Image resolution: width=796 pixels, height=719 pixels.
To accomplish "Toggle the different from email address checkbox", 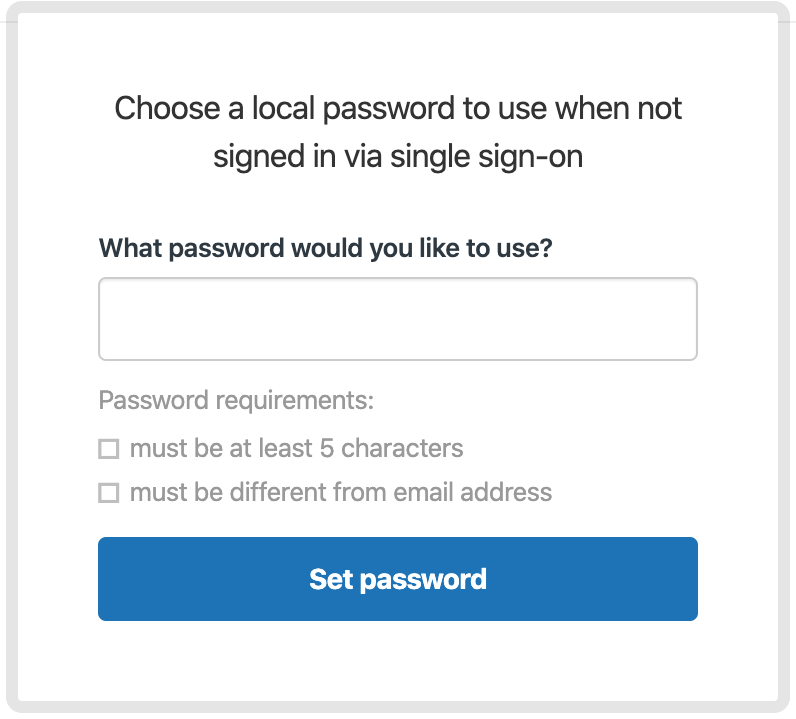I will (x=109, y=493).
